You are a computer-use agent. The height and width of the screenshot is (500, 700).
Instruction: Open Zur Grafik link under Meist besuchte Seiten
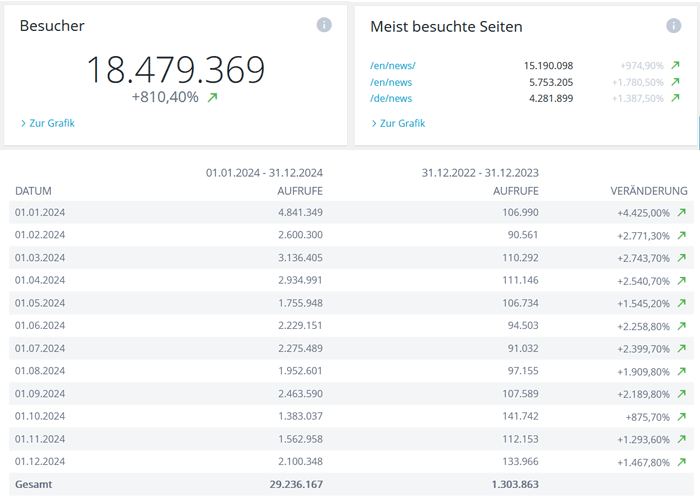click(x=402, y=124)
